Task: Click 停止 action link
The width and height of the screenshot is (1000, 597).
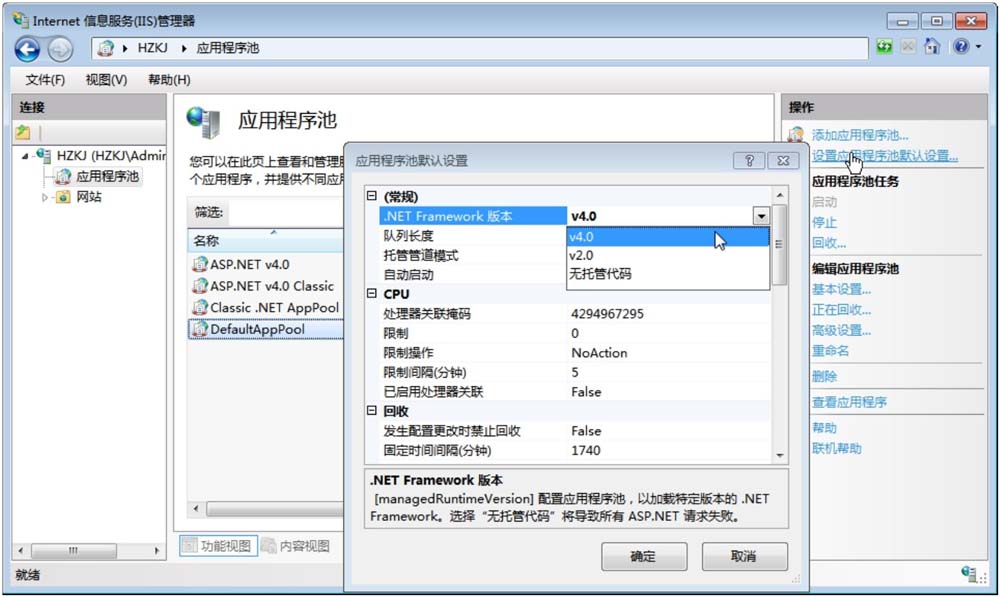Action: [x=824, y=223]
